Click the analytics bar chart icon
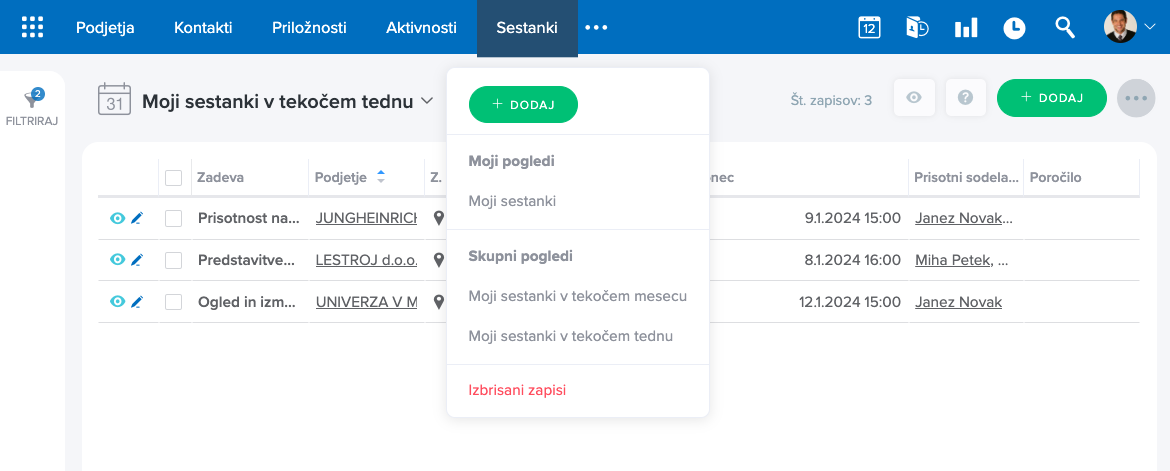The height and width of the screenshot is (471, 1170). point(966,28)
